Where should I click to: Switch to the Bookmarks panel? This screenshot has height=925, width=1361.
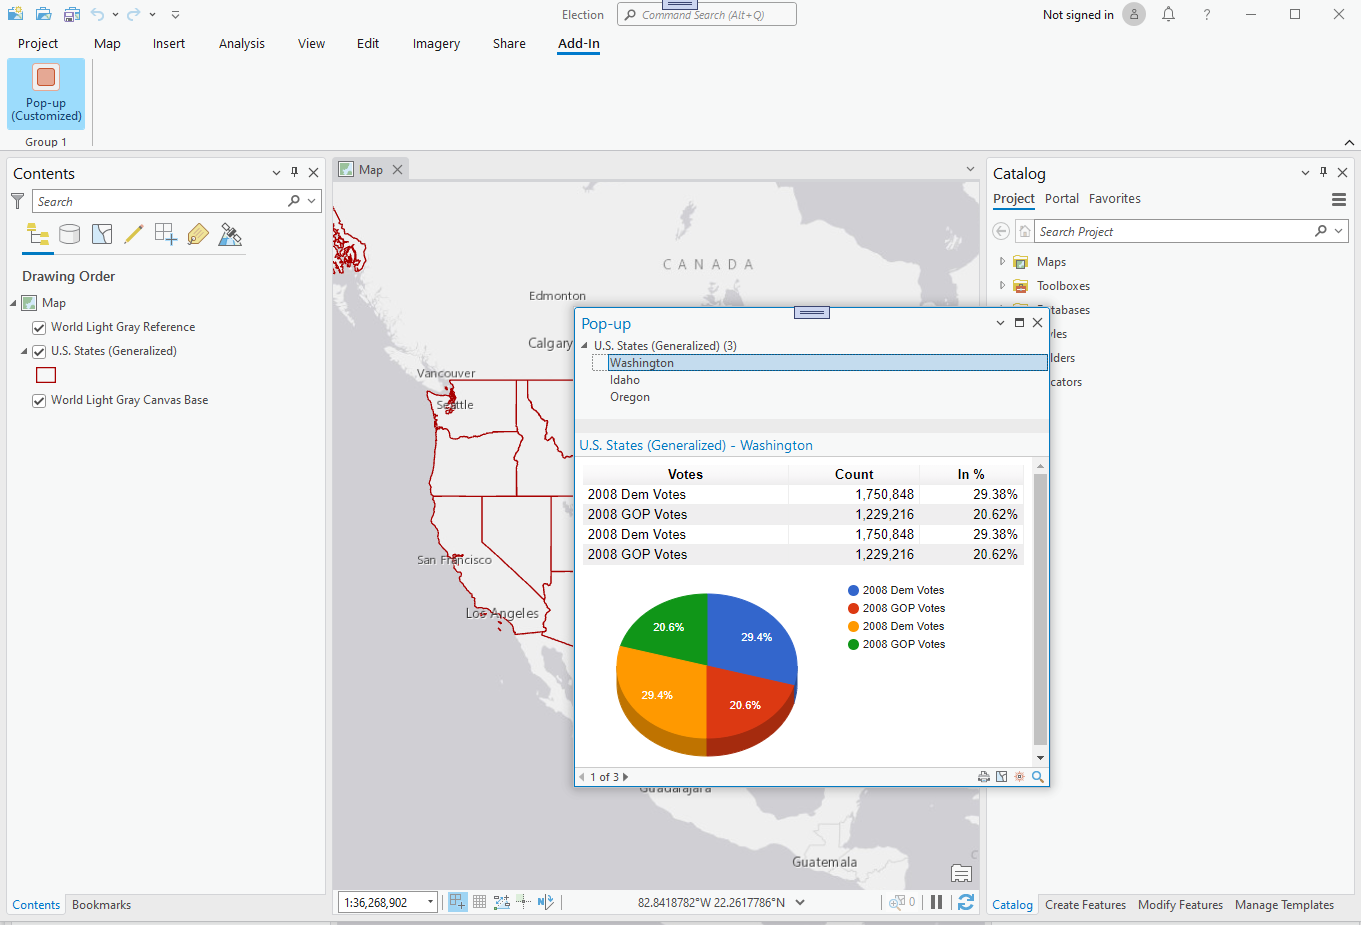coord(100,904)
